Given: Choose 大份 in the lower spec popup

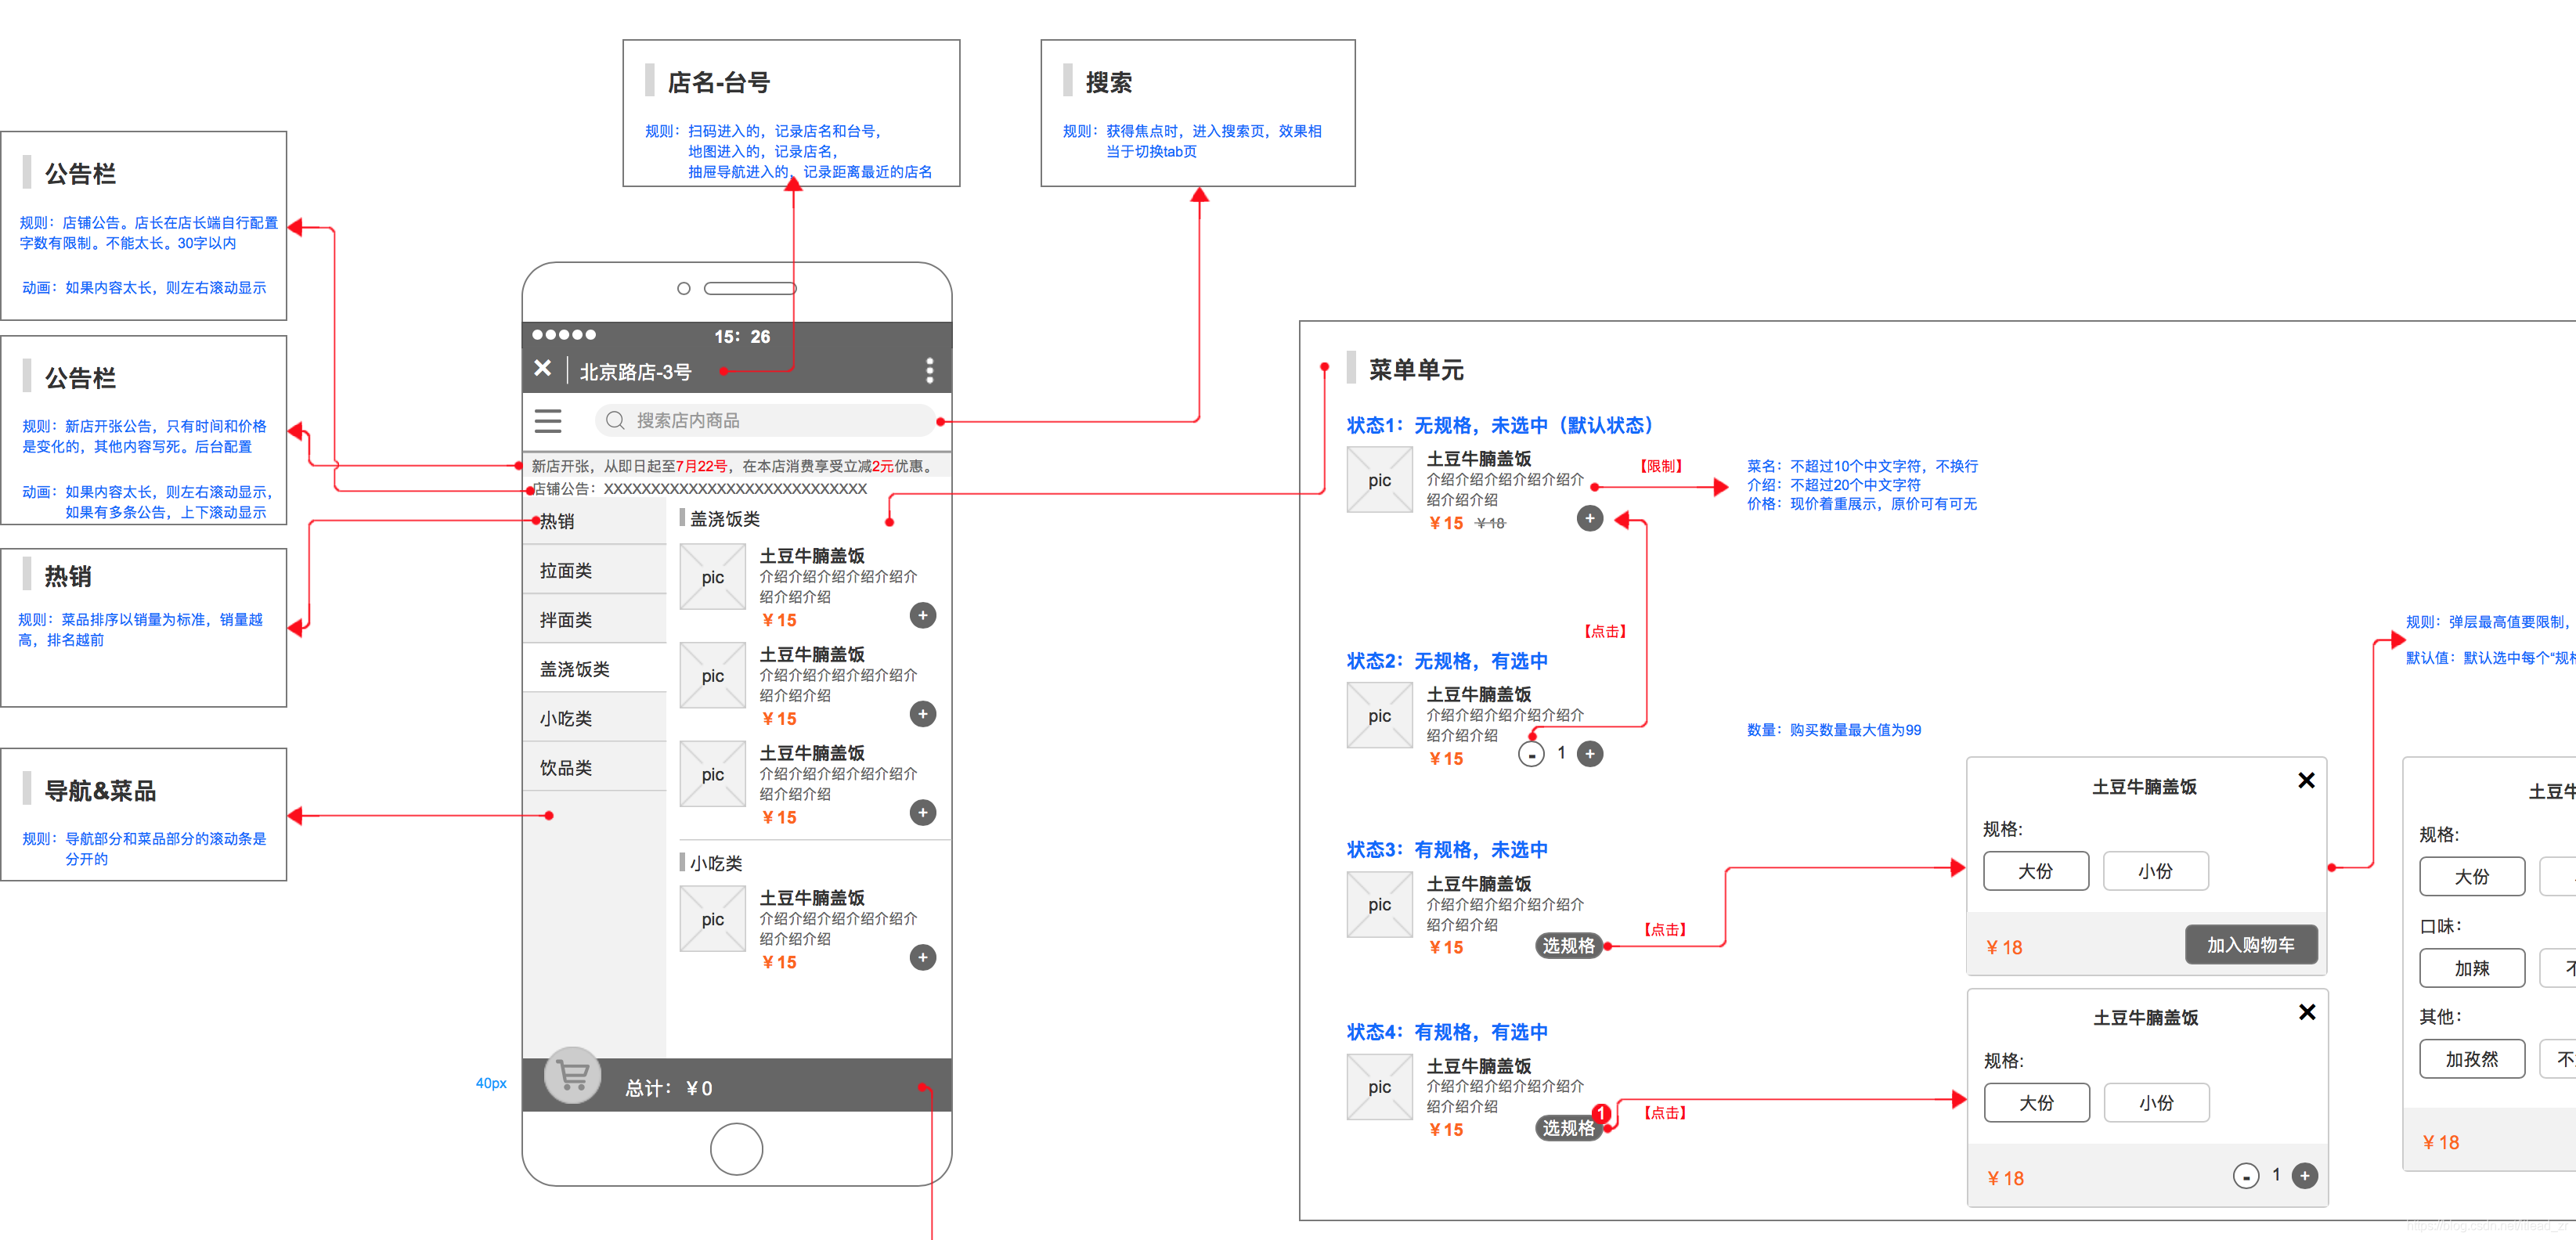Looking at the screenshot, I should click(2037, 1103).
